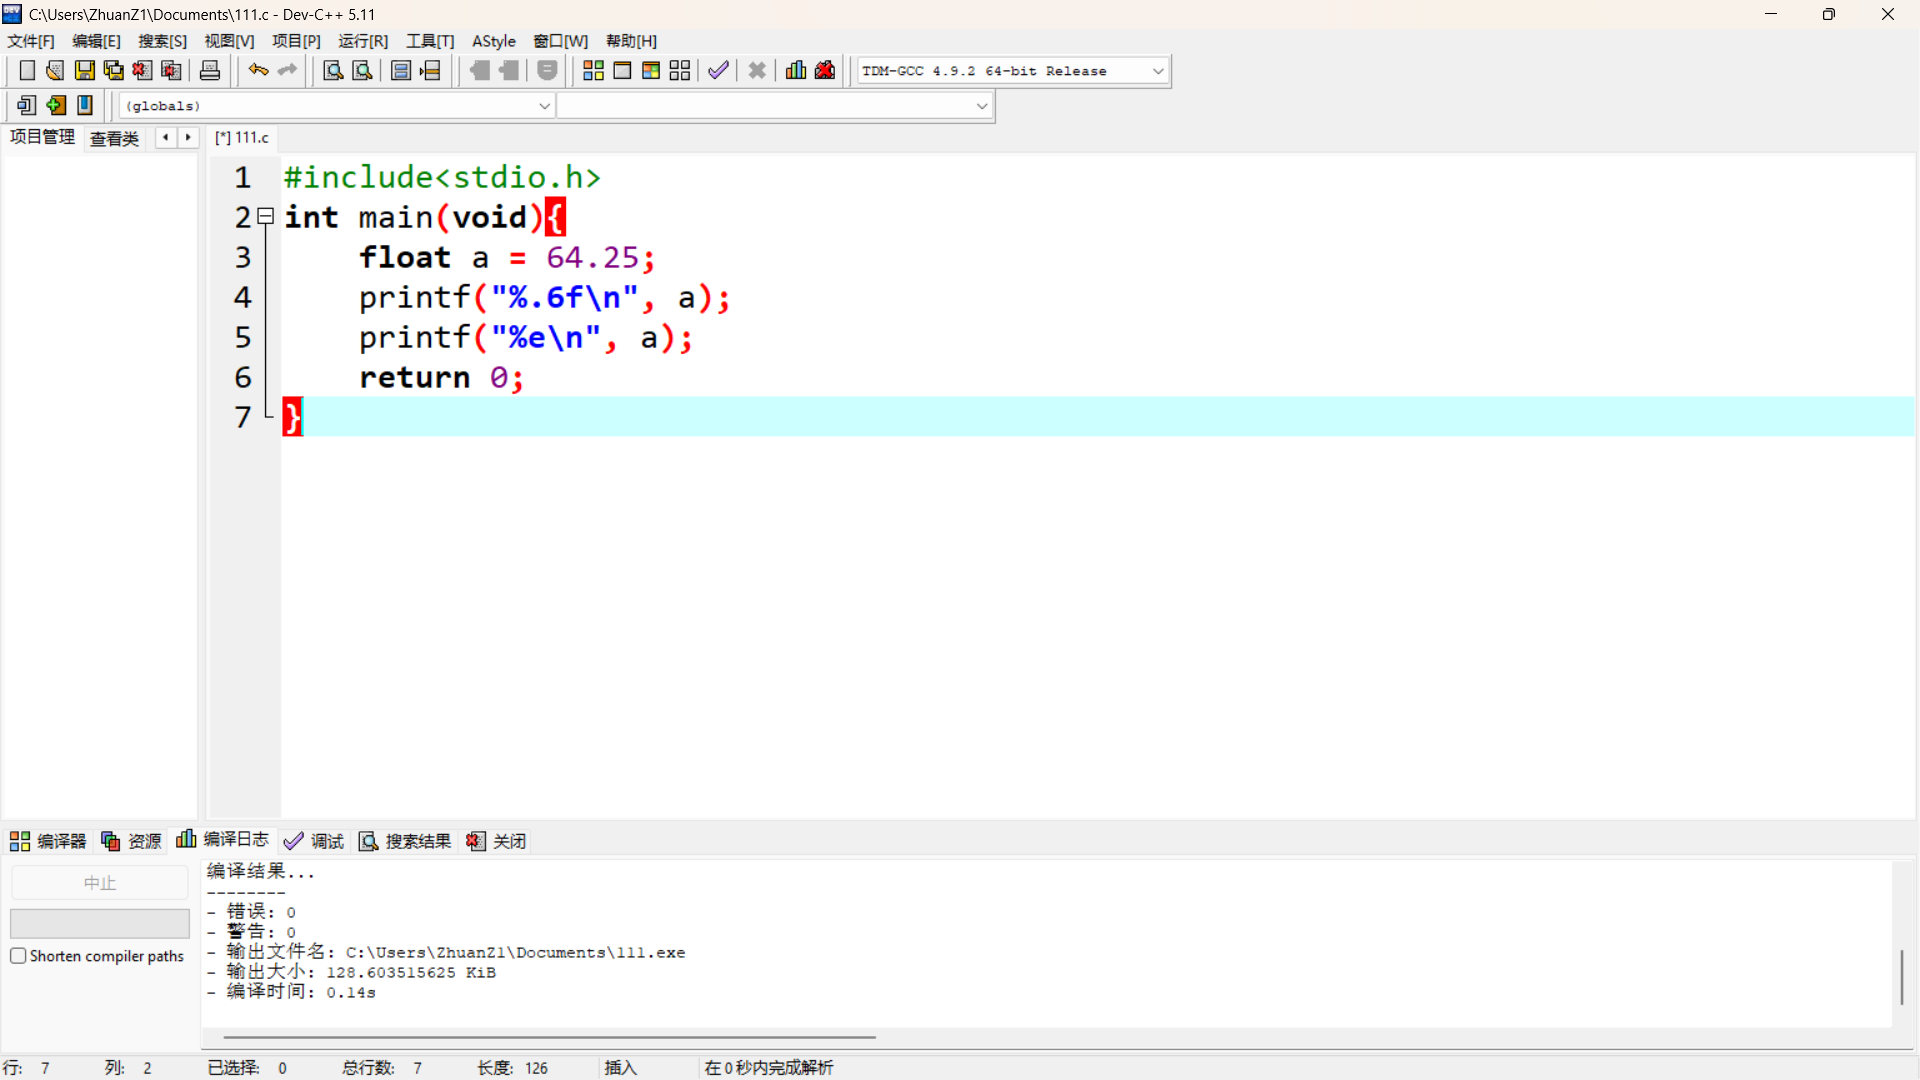Click the compile log vertical scrollbar
Screen dimensions: 1920x1080
[1901, 976]
